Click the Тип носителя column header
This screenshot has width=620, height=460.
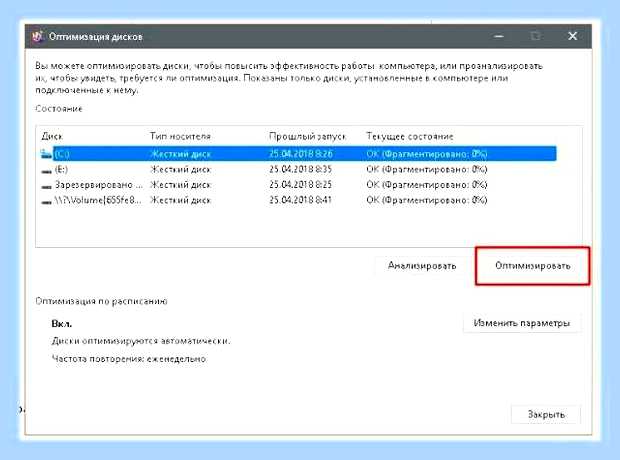click(180, 136)
